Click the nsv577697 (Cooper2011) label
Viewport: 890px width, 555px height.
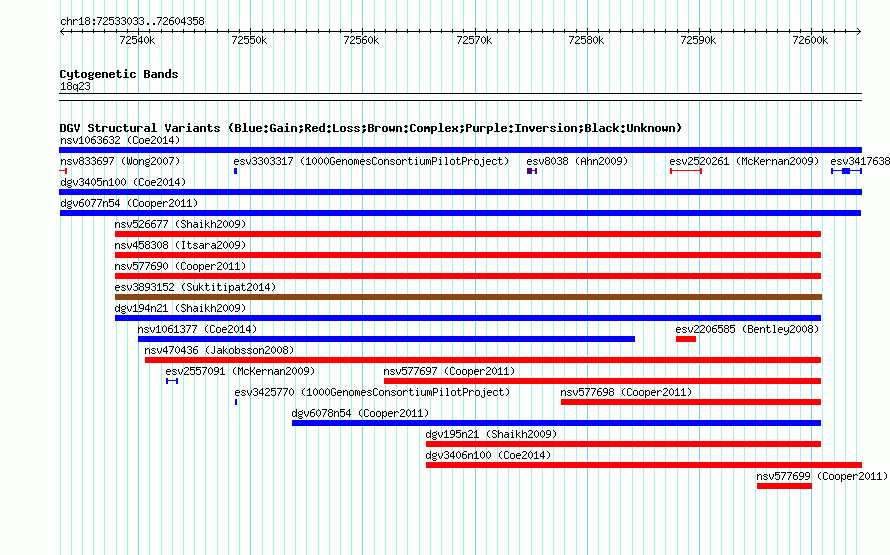point(449,371)
